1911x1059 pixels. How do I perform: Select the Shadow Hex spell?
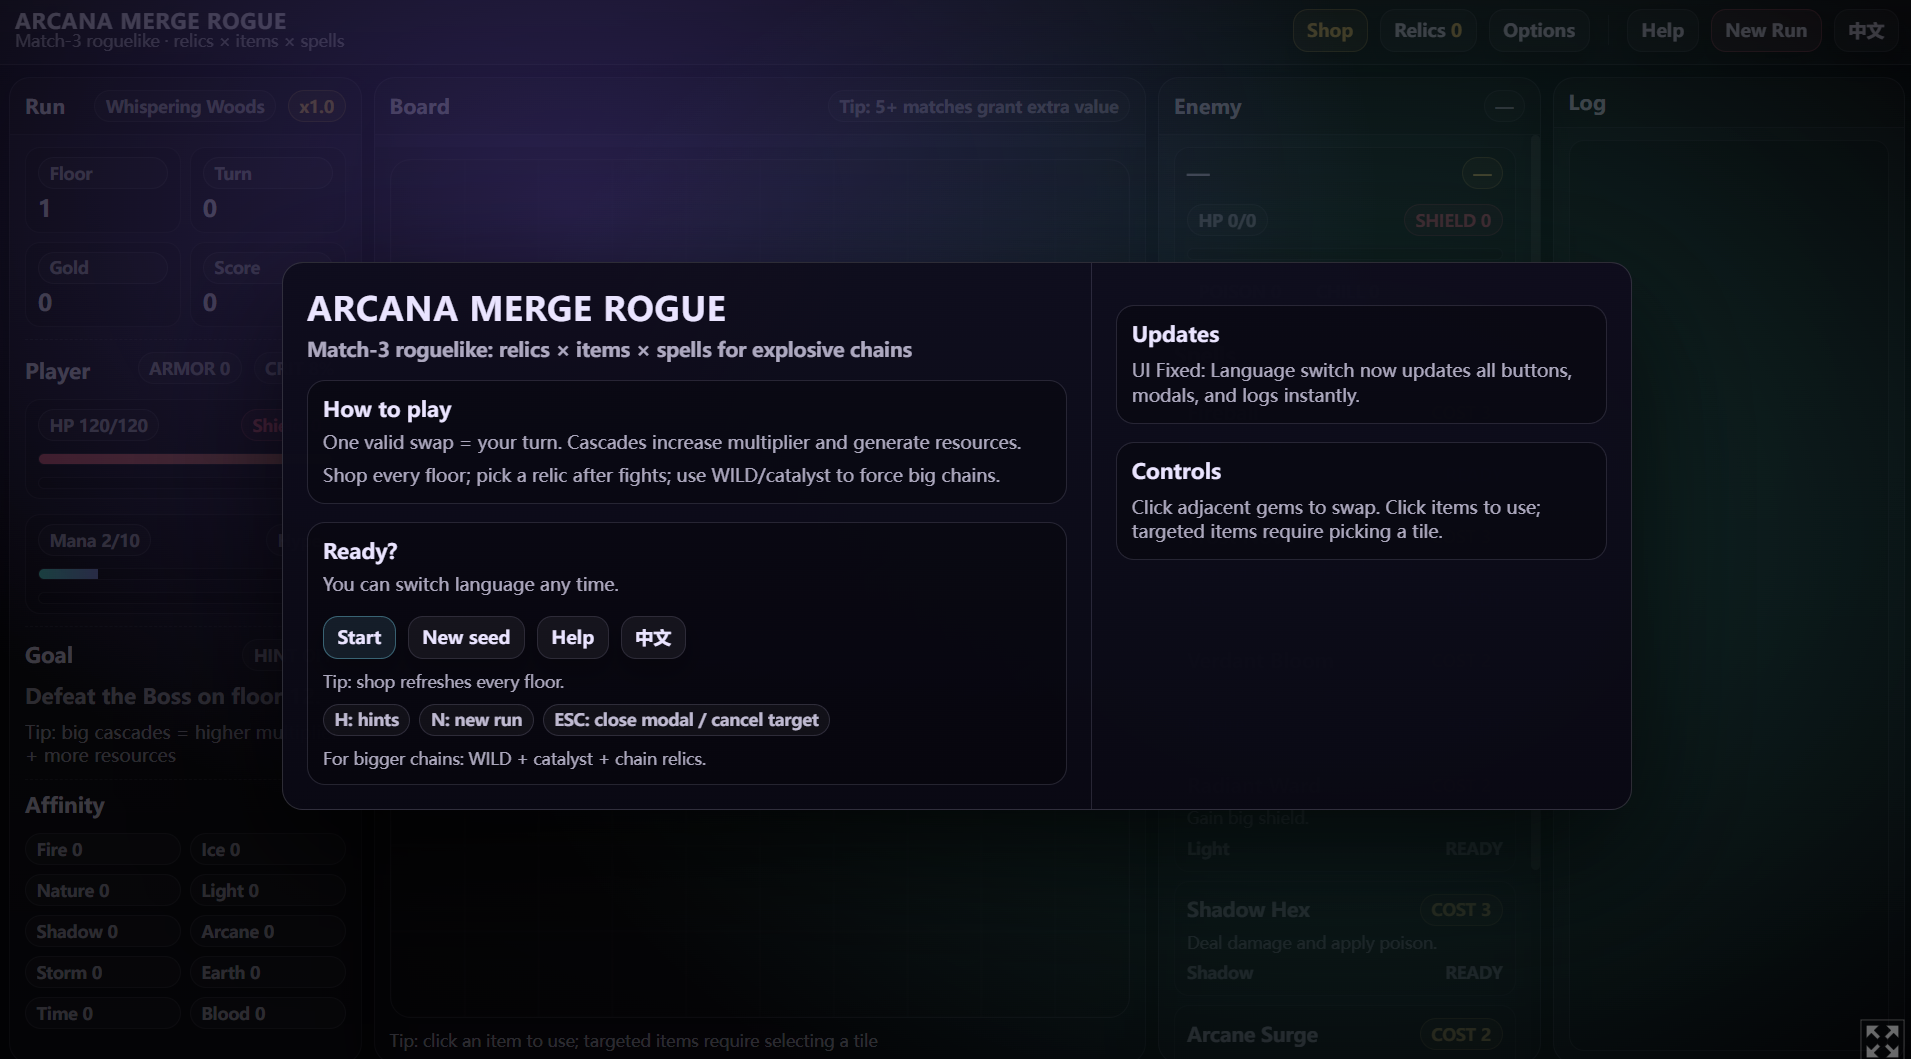click(1344, 940)
